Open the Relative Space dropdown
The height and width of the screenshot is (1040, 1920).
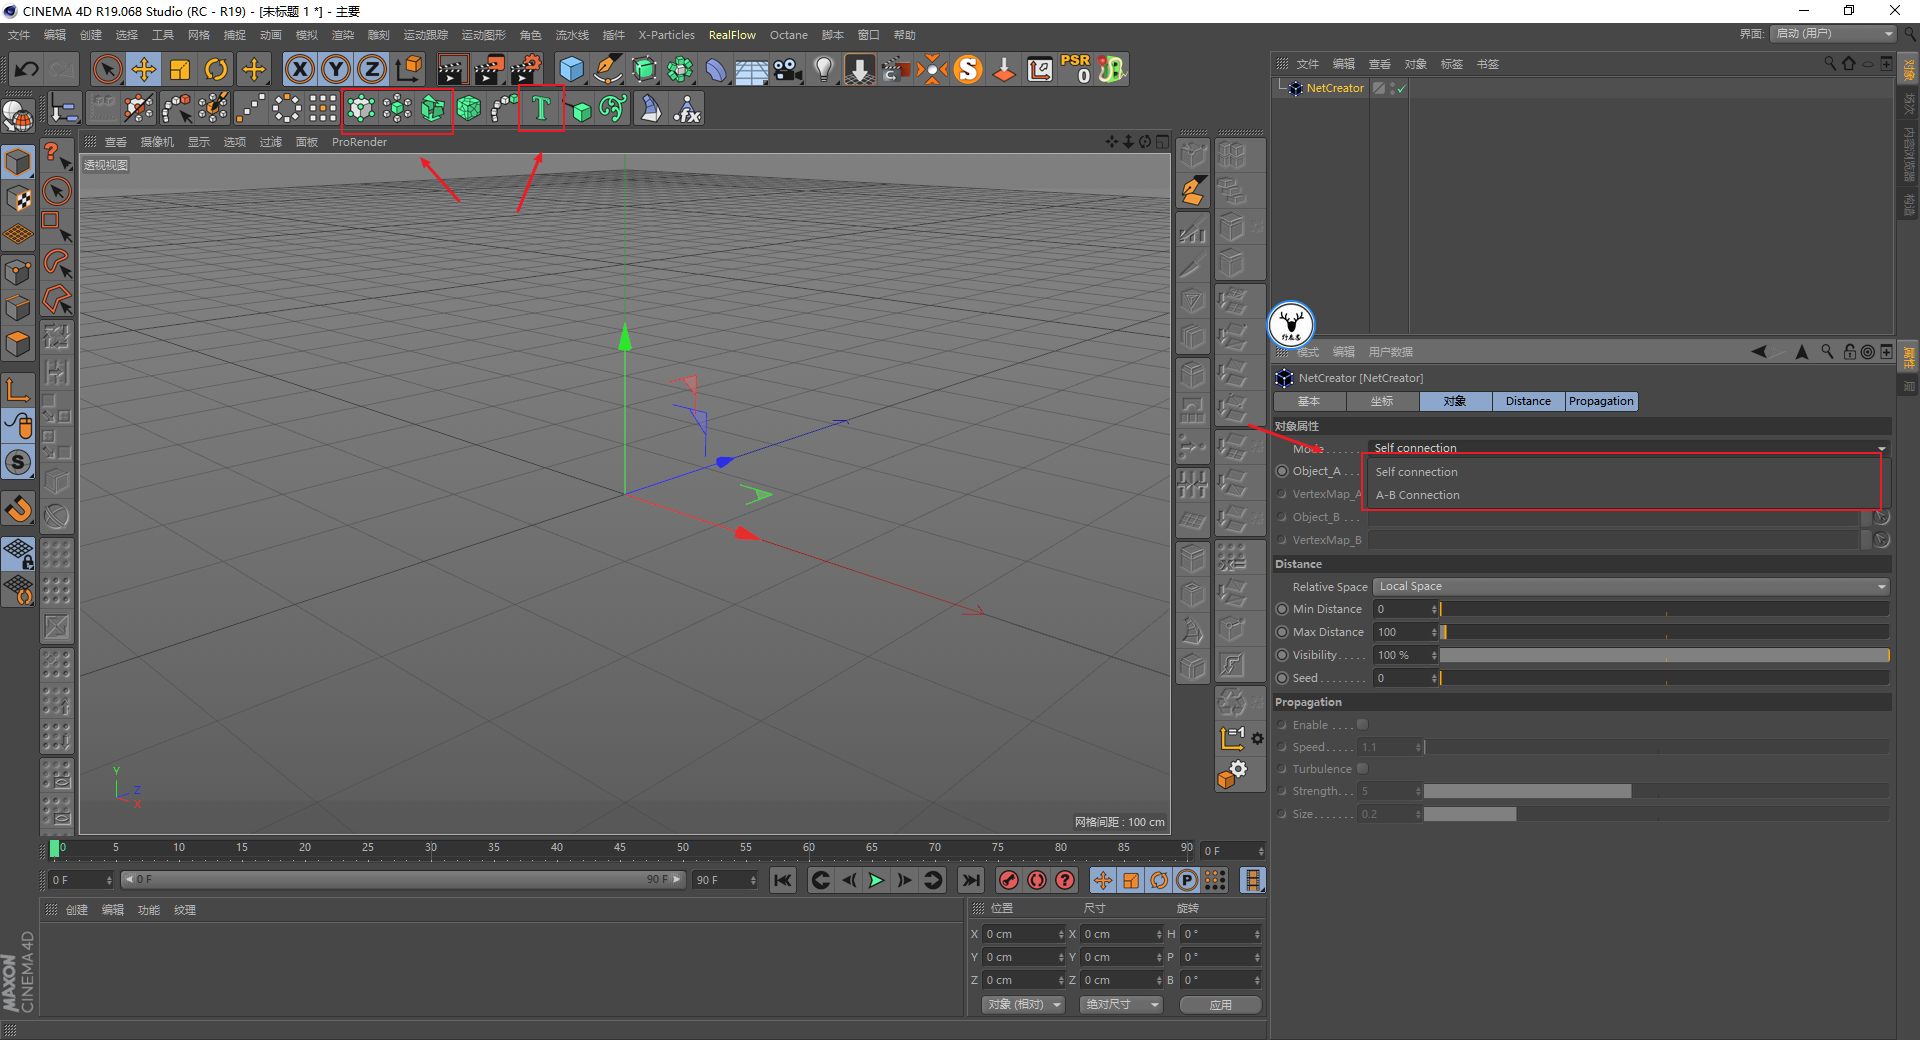pos(1631,586)
